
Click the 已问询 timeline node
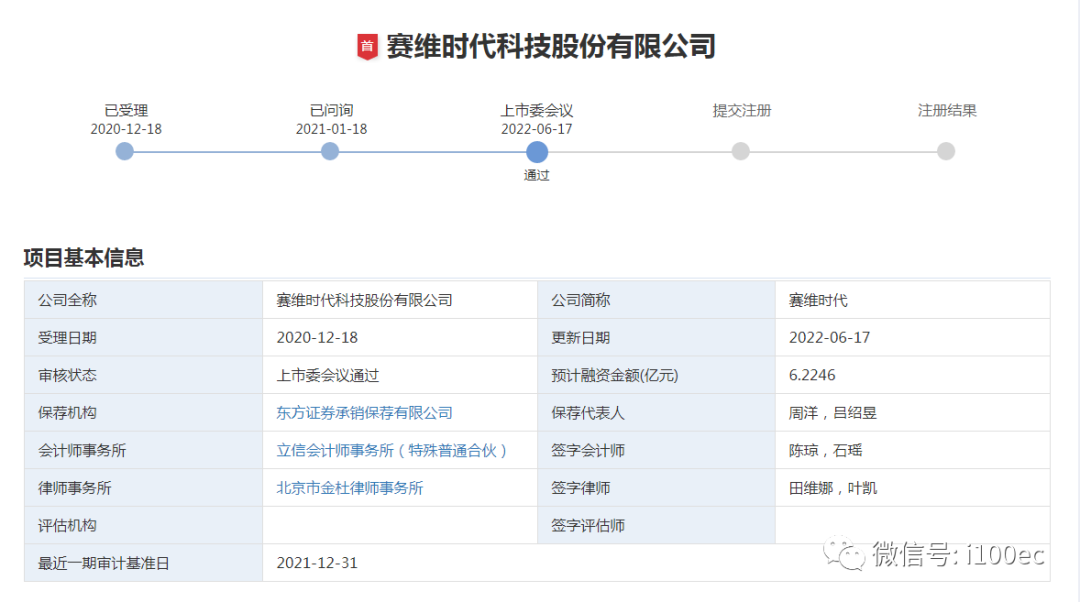click(330, 152)
